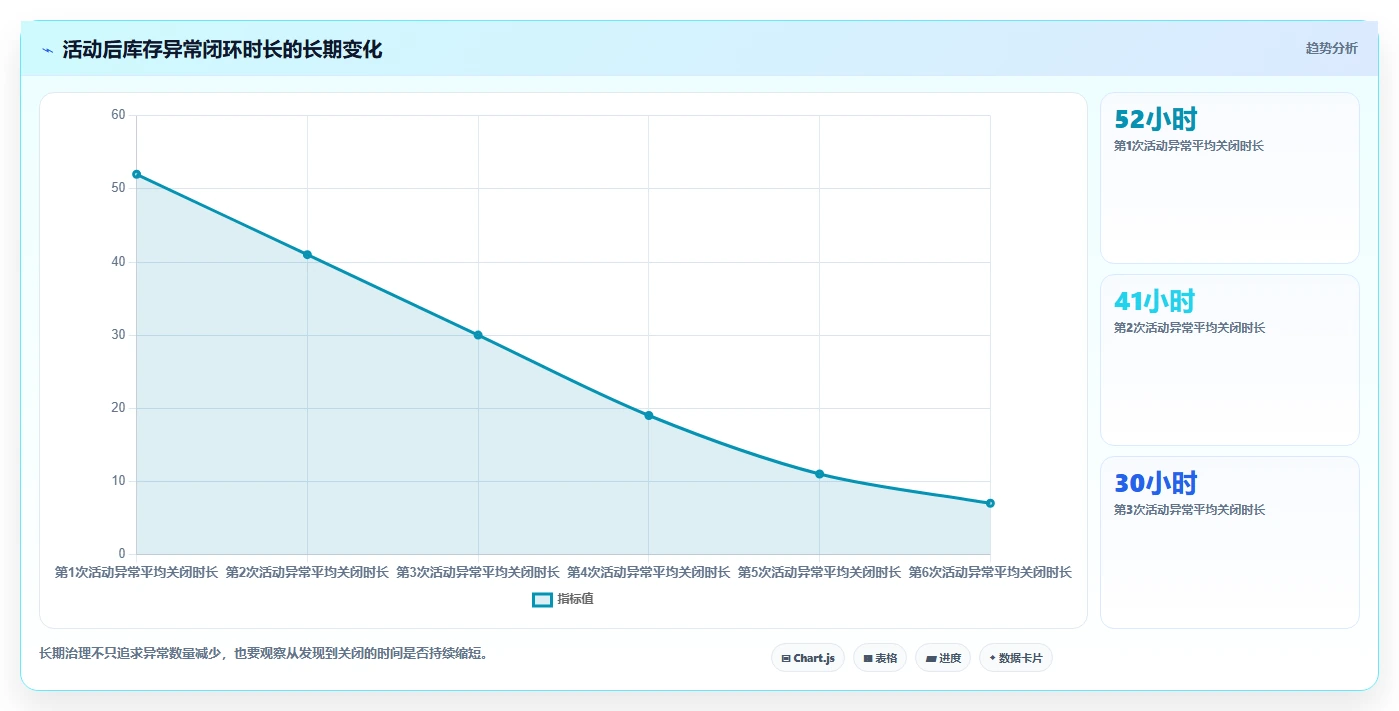Select the 表格 tag chip
1399x711 pixels.
coord(880,658)
